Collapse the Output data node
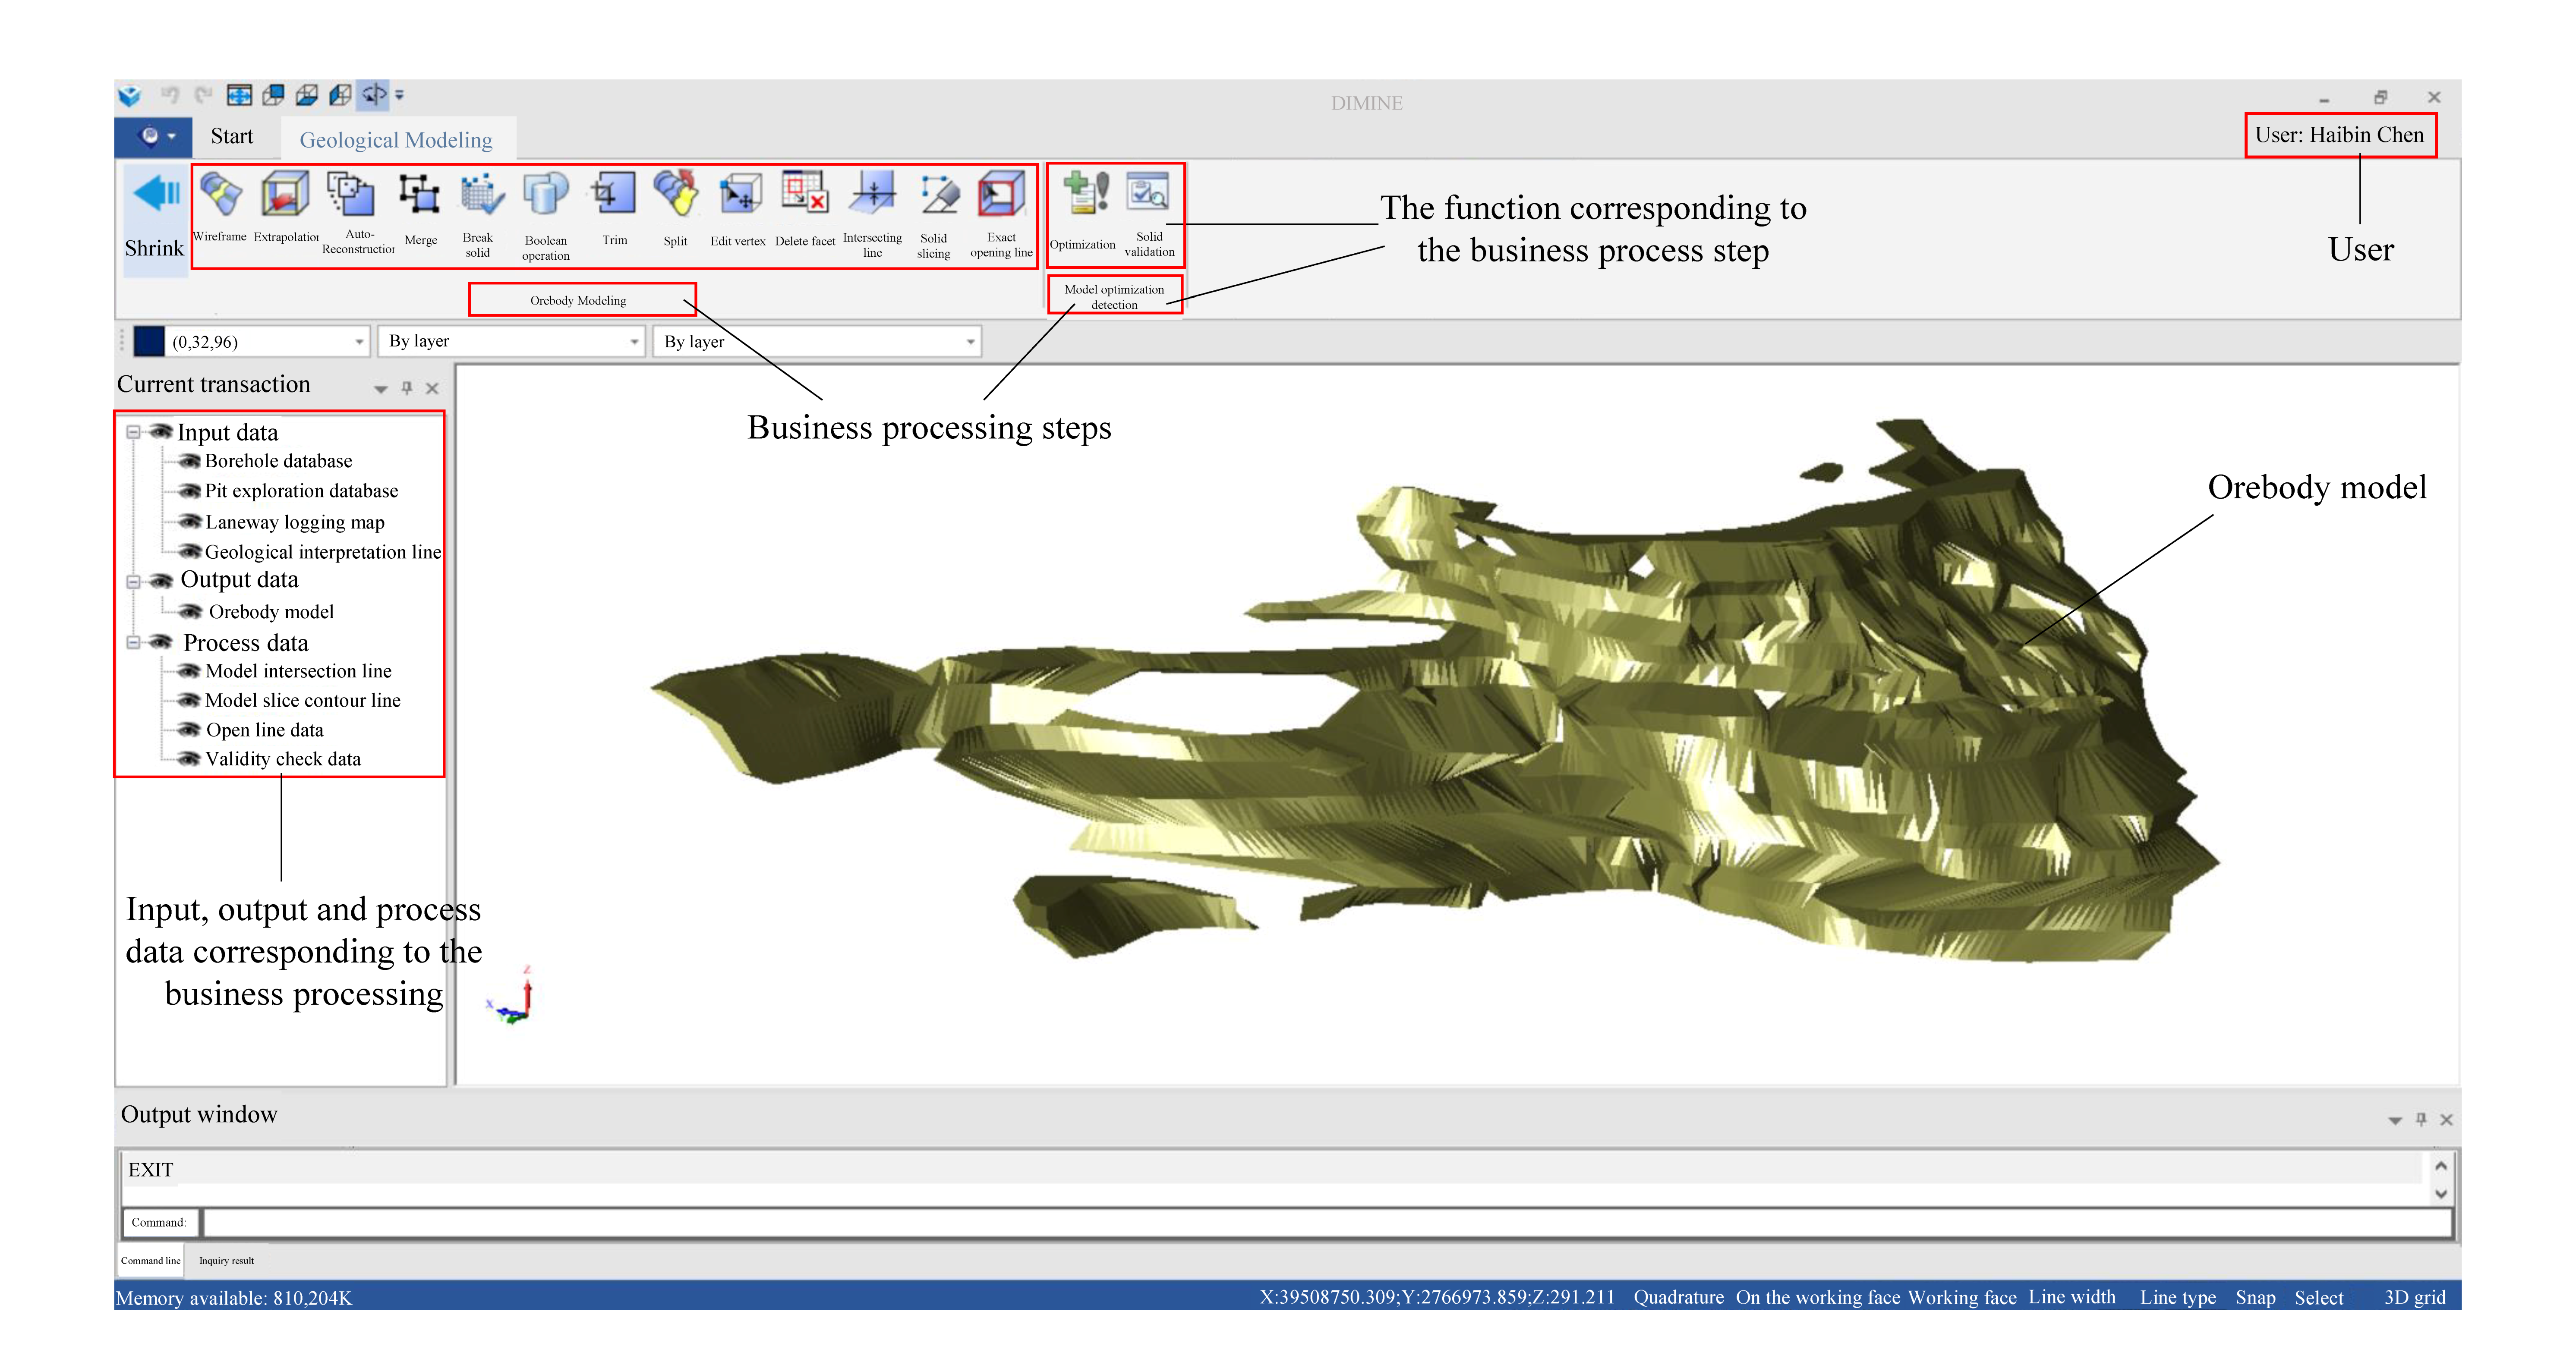Viewport: 2576px width, 1359px height. coord(133,581)
